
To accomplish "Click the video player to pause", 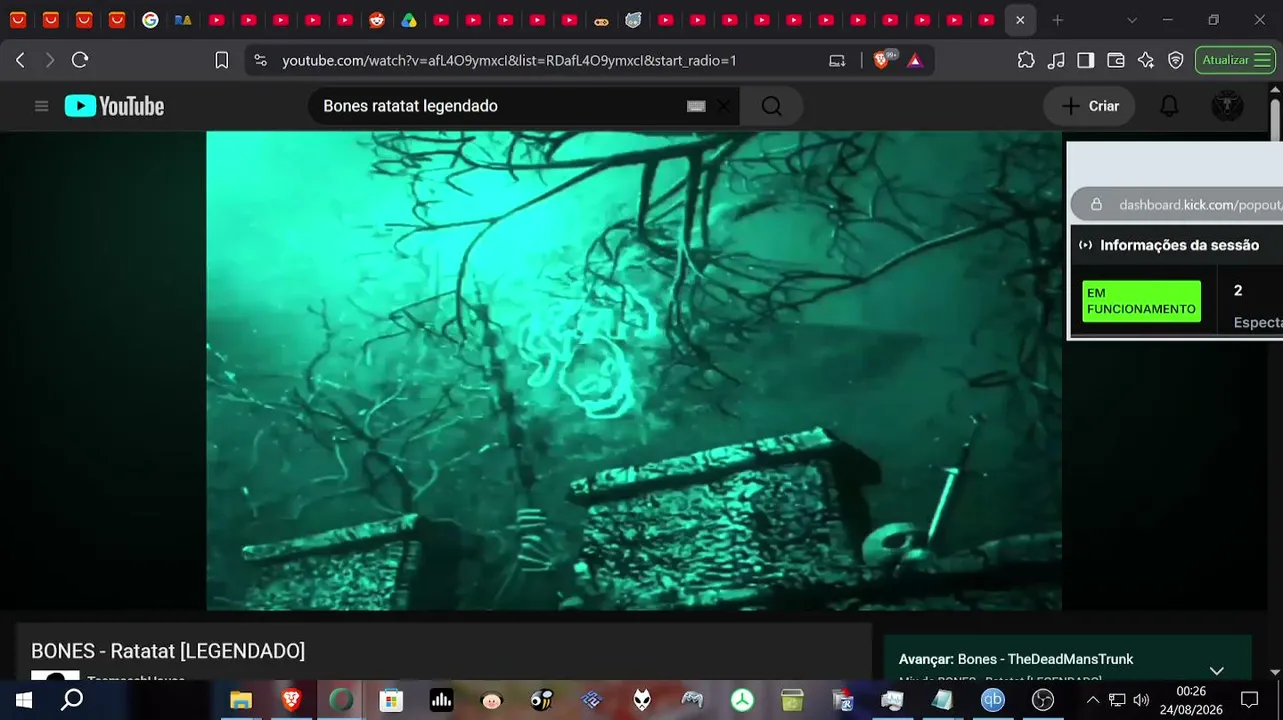I will 634,370.
